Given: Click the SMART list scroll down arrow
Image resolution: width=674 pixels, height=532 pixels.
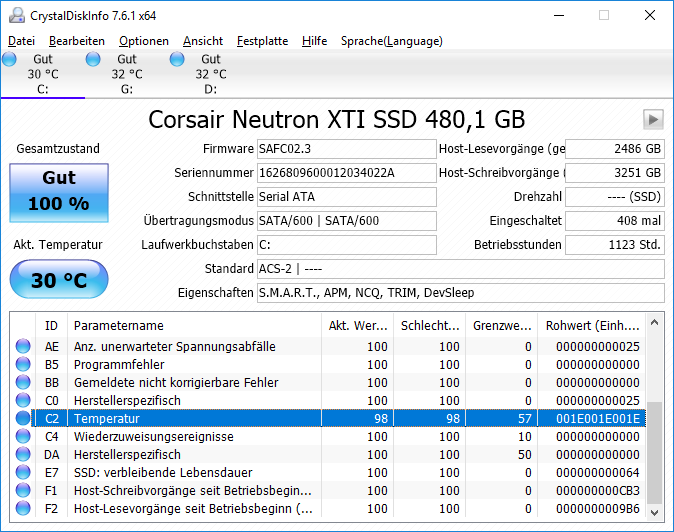Looking at the screenshot, I should (x=654, y=512).
